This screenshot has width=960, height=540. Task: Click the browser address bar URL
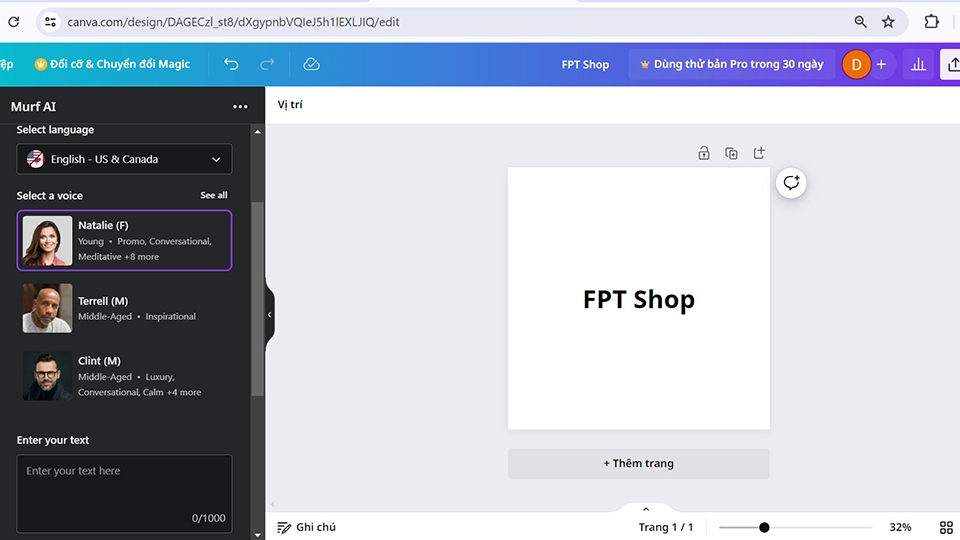click(233, 22)
